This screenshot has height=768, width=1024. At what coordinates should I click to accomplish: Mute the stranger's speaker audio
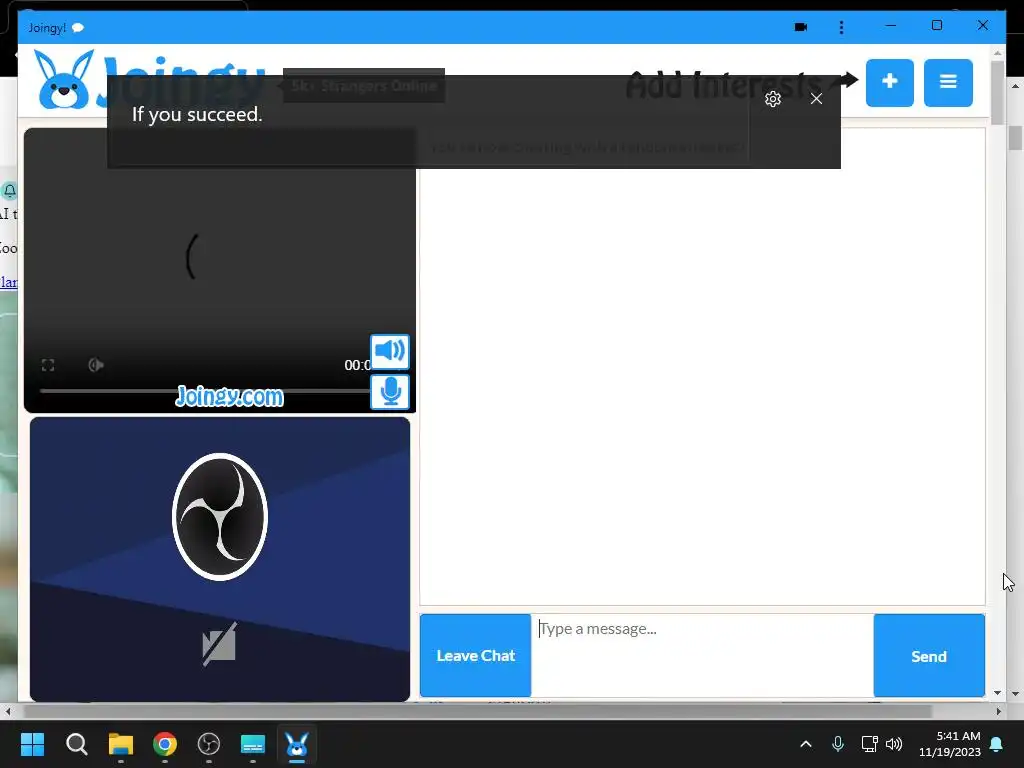(x=389, y=351)
